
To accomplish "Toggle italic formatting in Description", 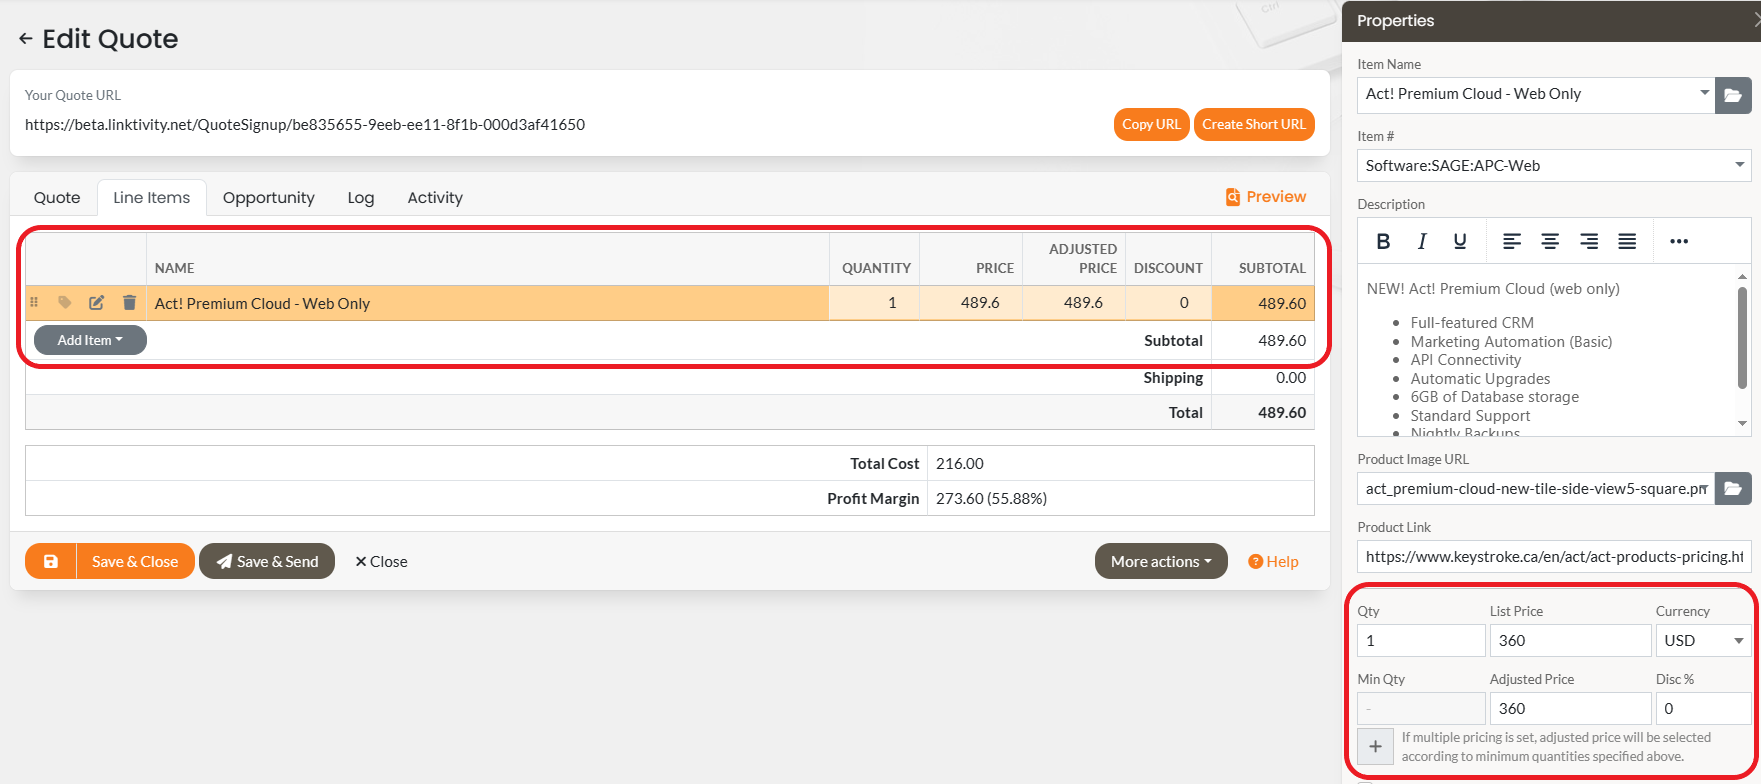I will (1421, 241).
